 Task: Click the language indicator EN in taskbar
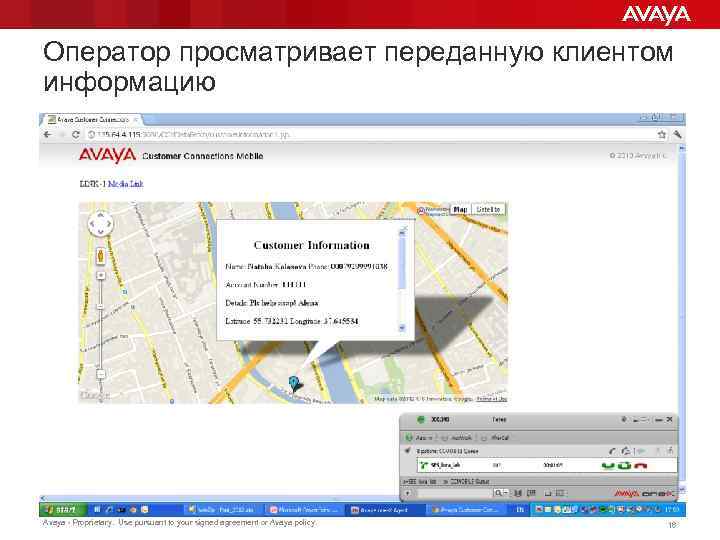tap(520, 510)
